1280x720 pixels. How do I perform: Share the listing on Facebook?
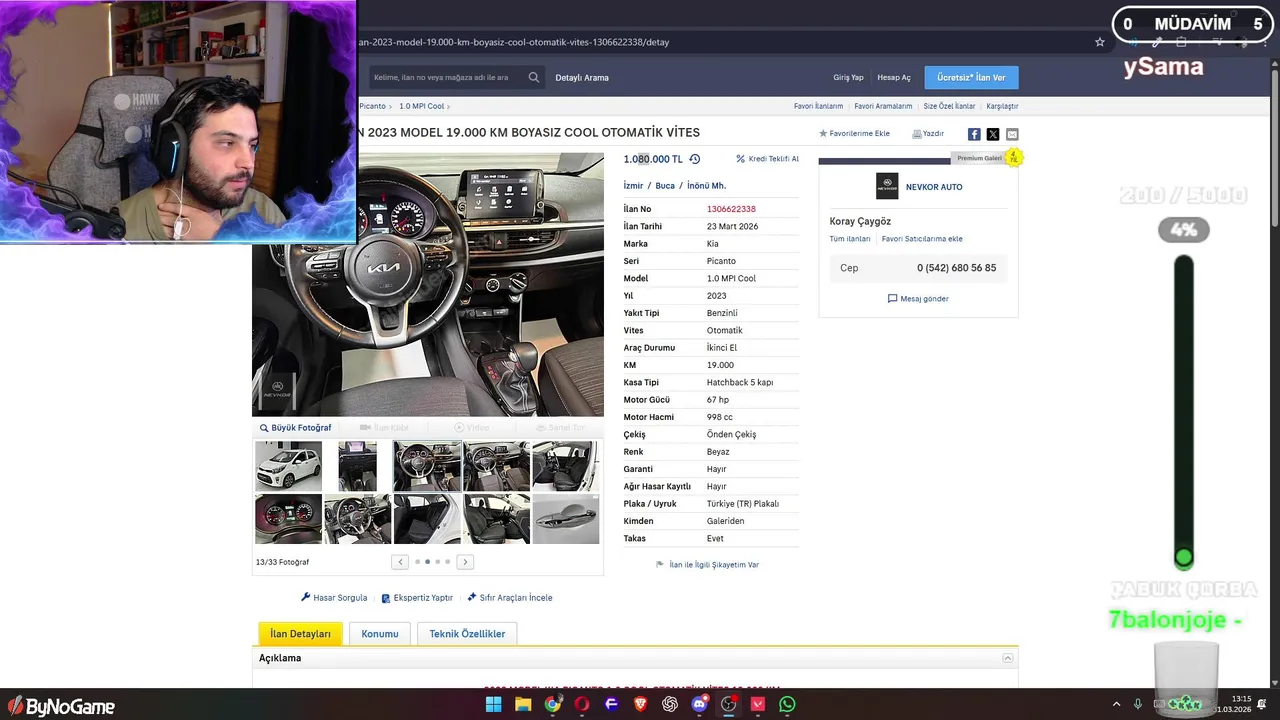click(x=974, y=134)
